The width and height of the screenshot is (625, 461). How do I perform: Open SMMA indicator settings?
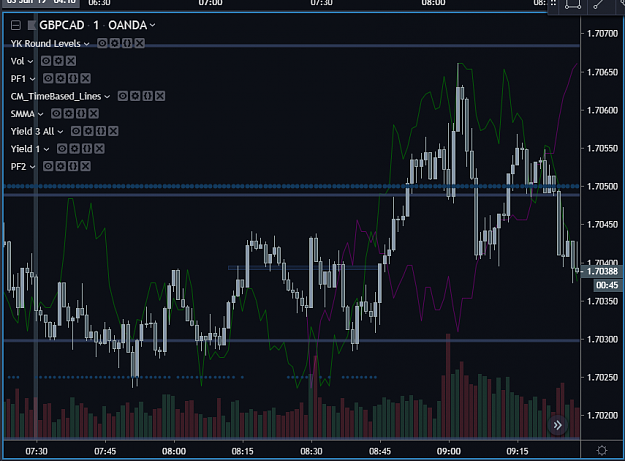(x=69, y=113)
